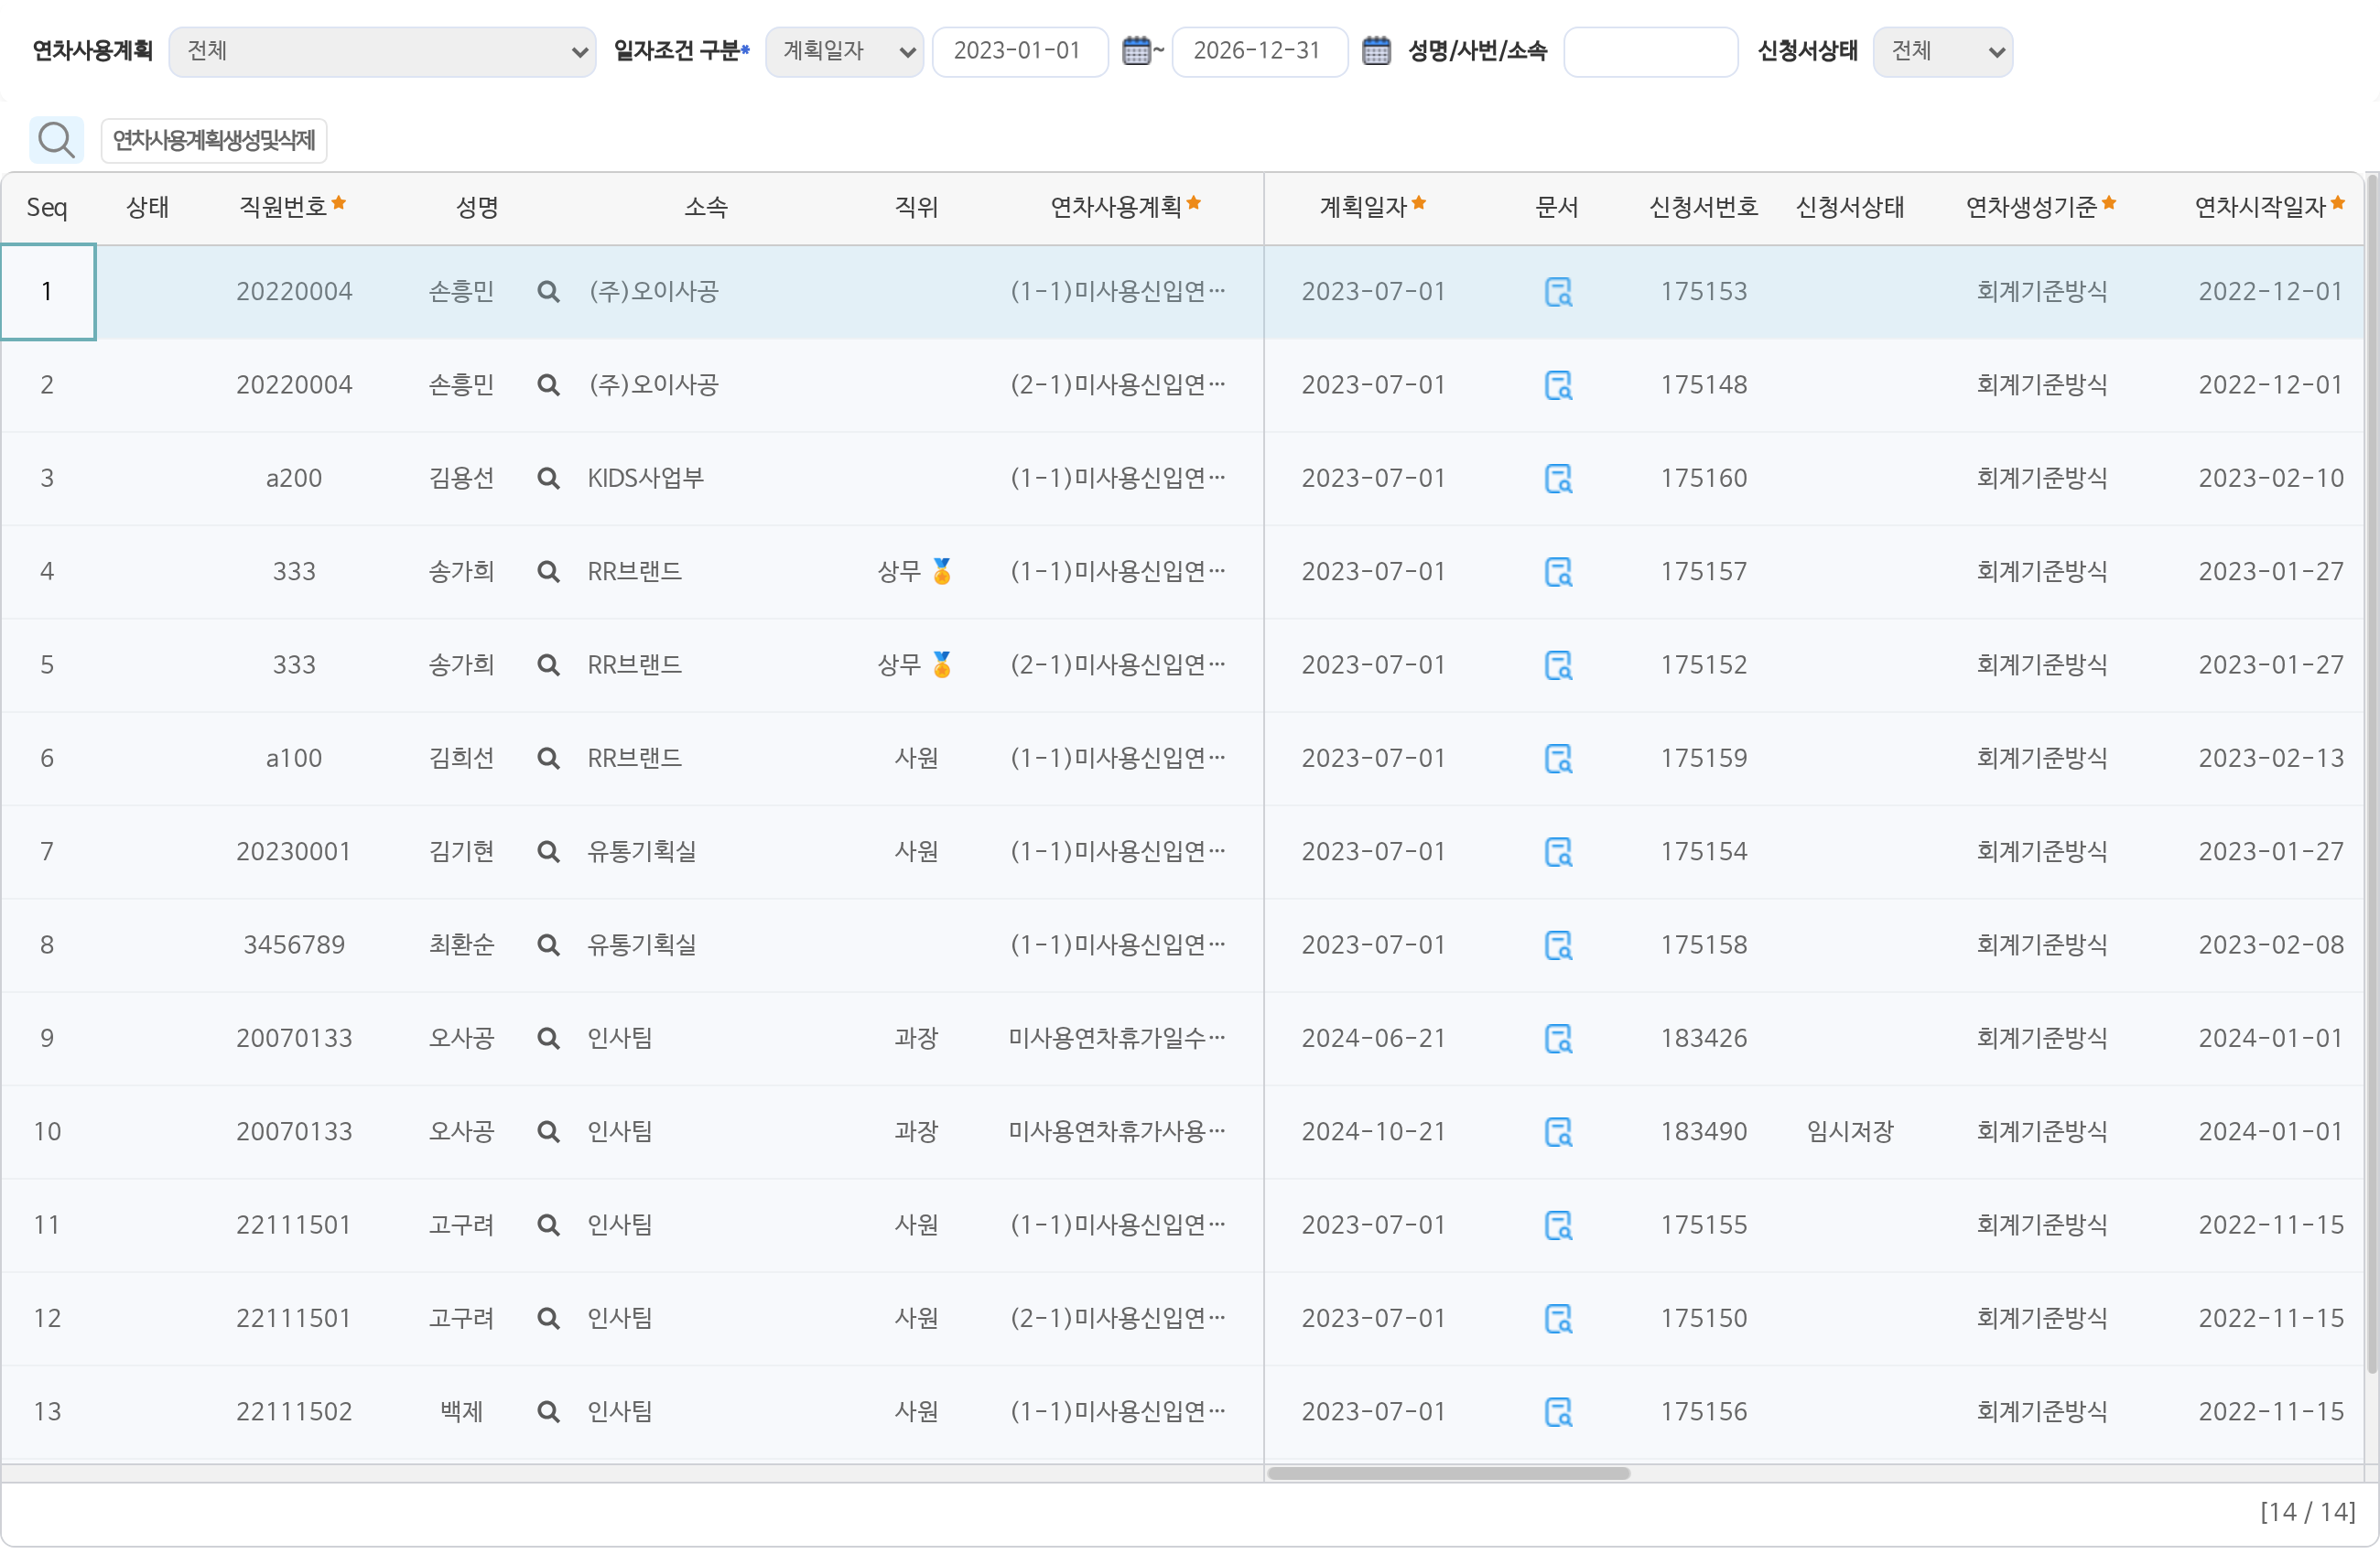The height and width of the screenshot is (1554, 2380).
Task: Click the magnifier search button above the grid
Action: [x=56, y=140]
